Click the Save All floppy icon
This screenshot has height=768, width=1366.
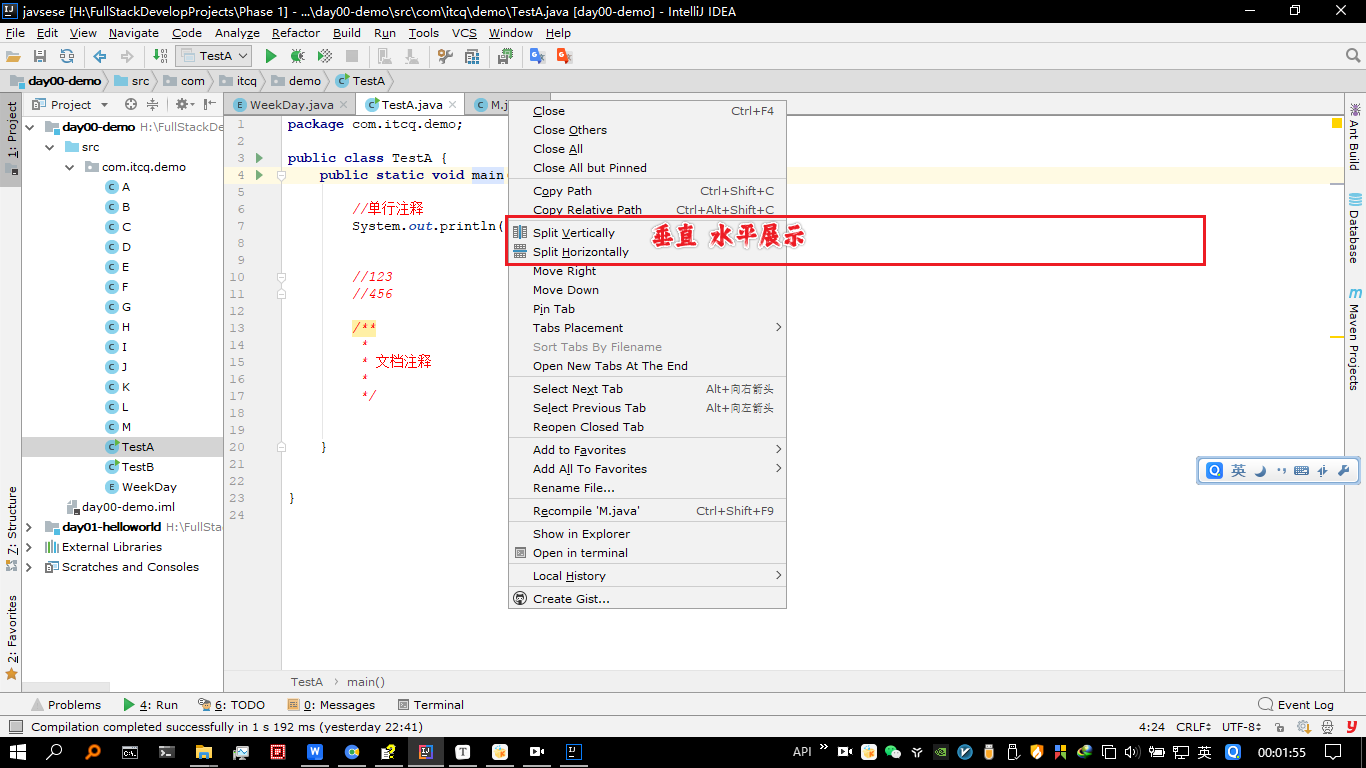pyautogui.click(x=40, y=56)
